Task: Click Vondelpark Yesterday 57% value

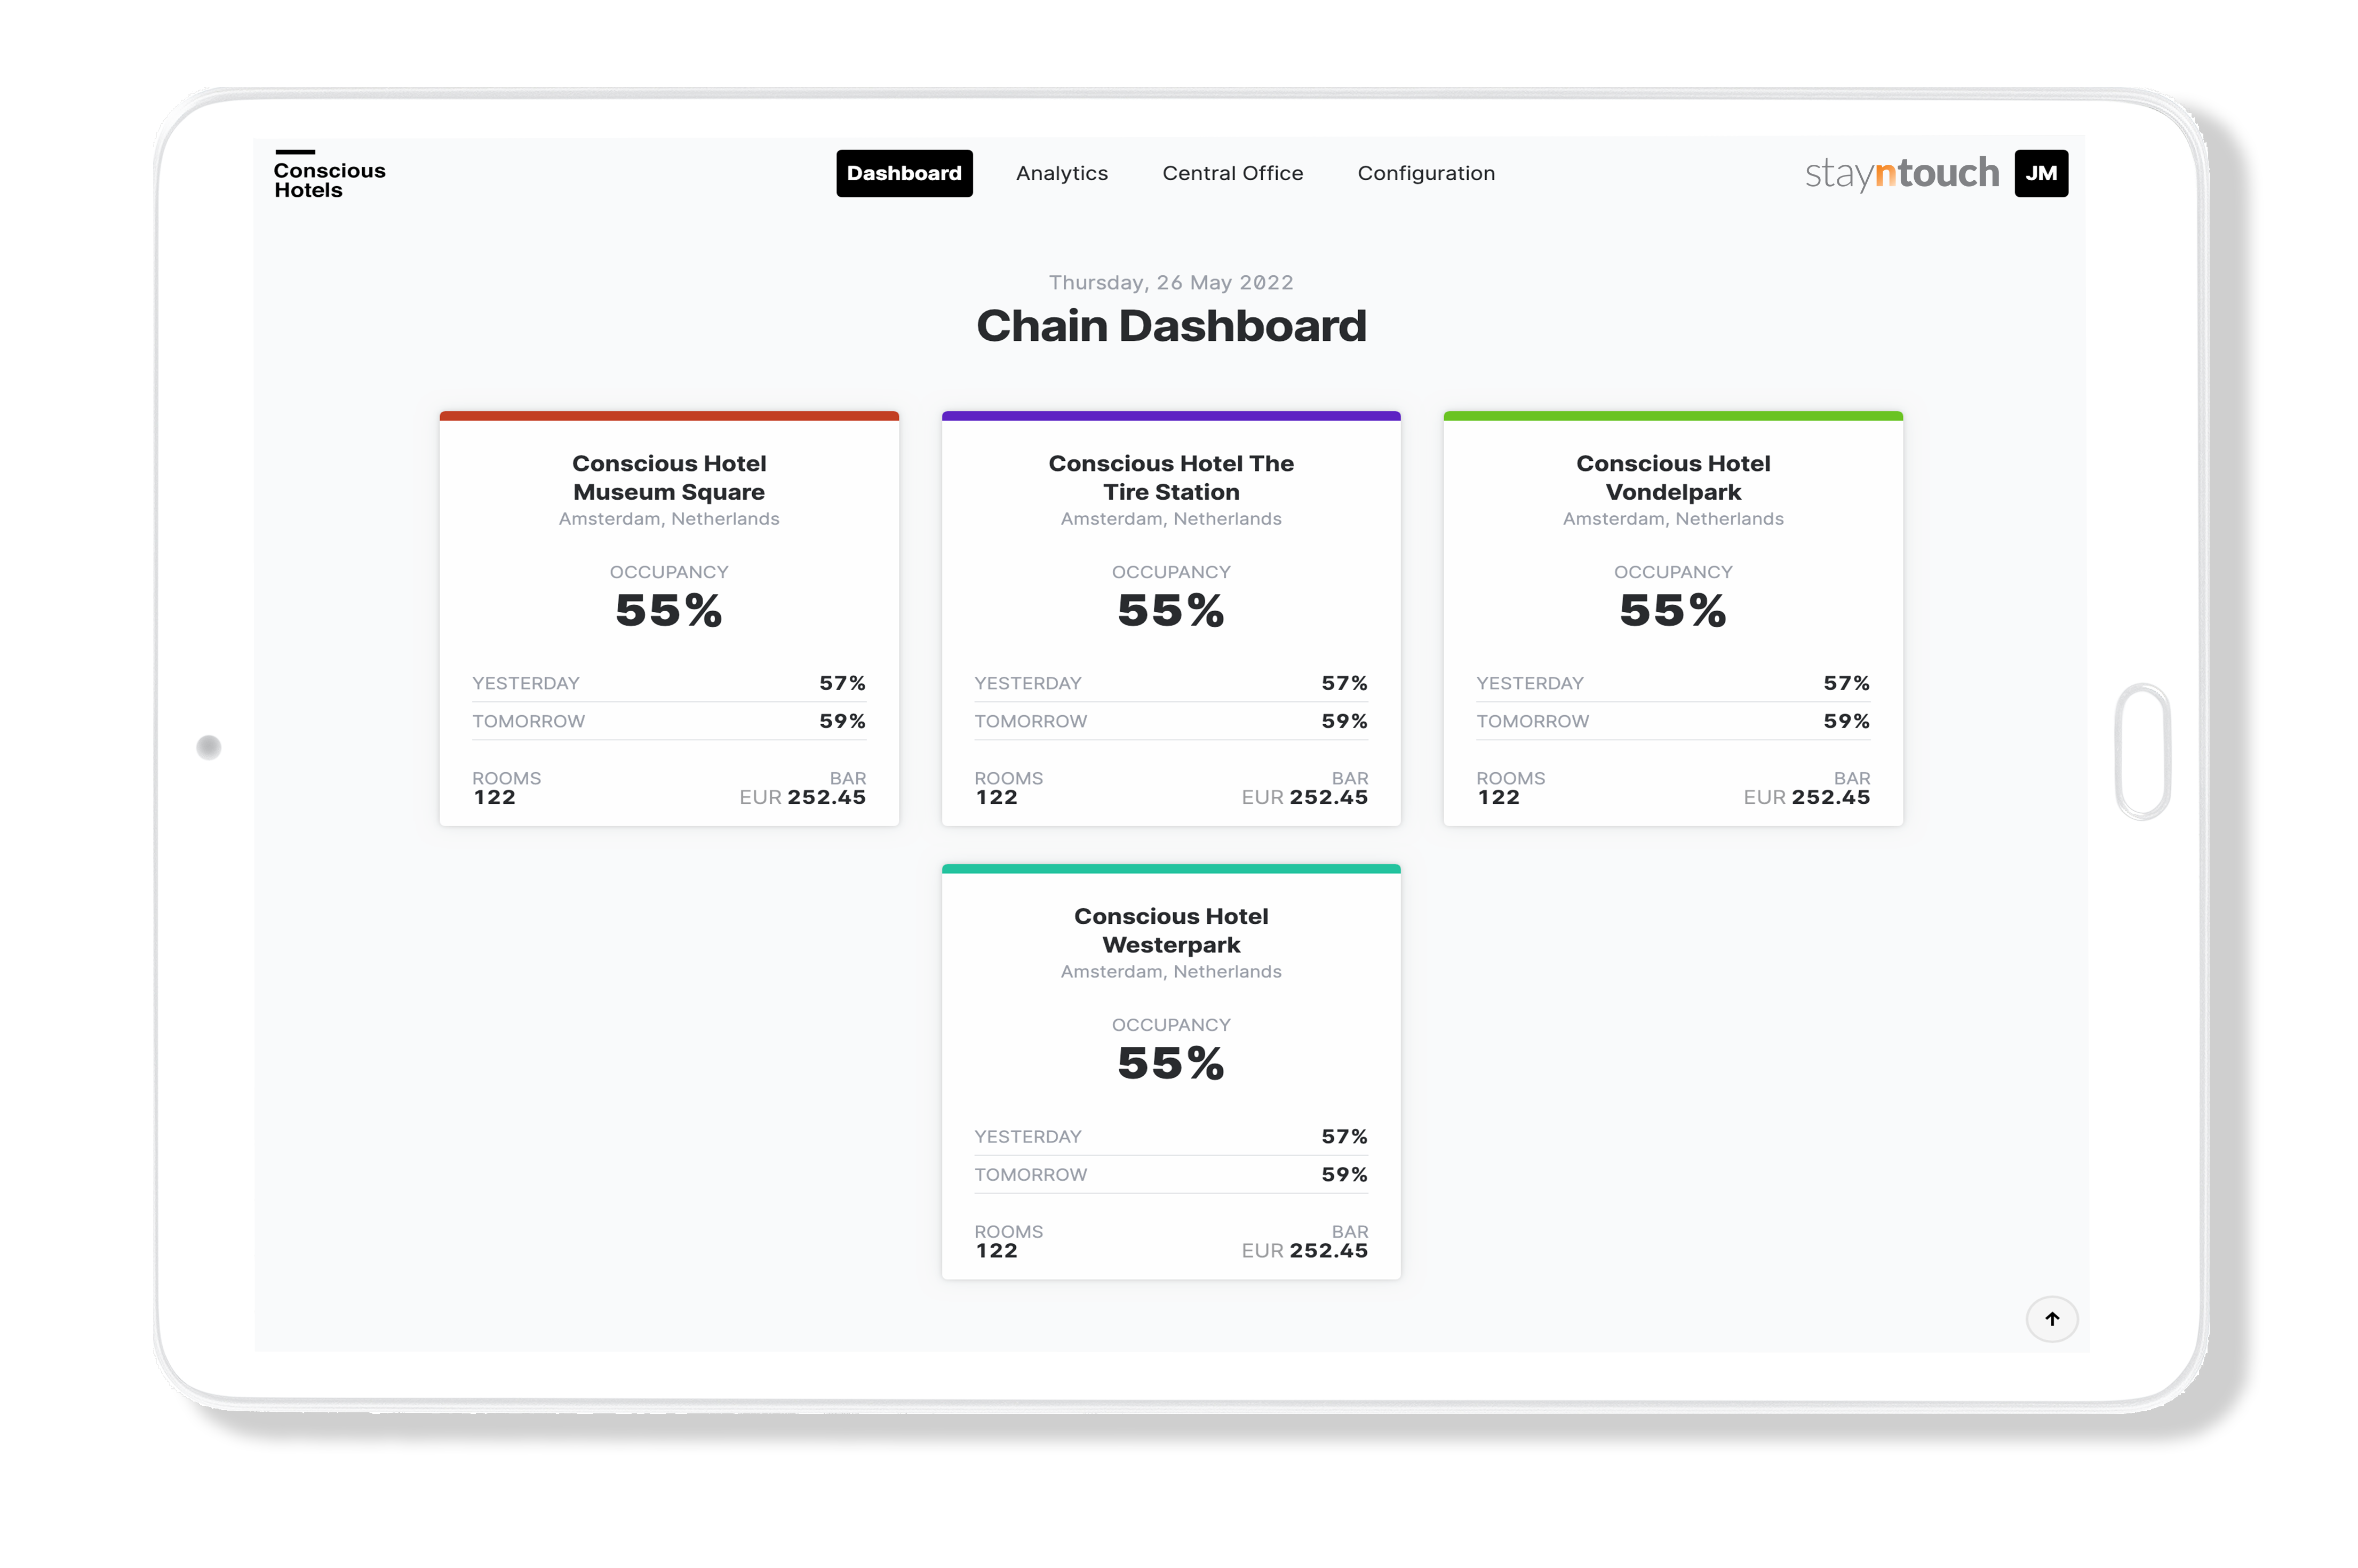Action: tap(1846, 683)
